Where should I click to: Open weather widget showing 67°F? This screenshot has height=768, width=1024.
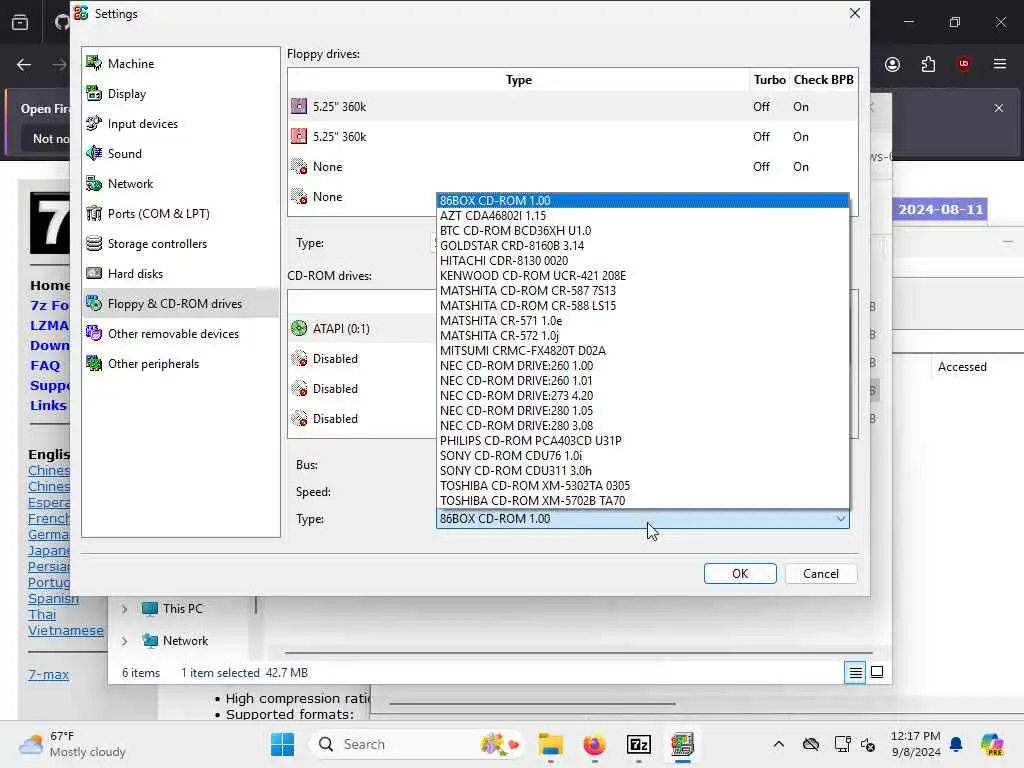[72, 744]
